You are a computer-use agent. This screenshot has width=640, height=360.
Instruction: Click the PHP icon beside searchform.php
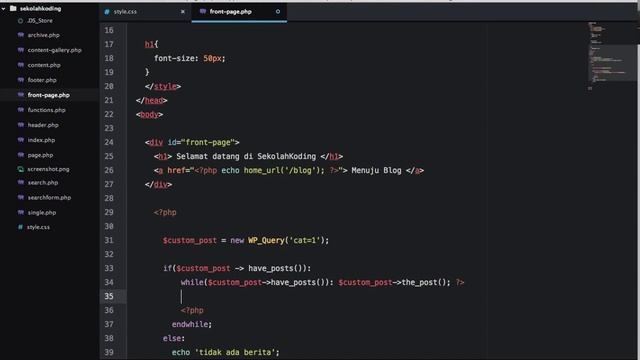coord(21,198)
